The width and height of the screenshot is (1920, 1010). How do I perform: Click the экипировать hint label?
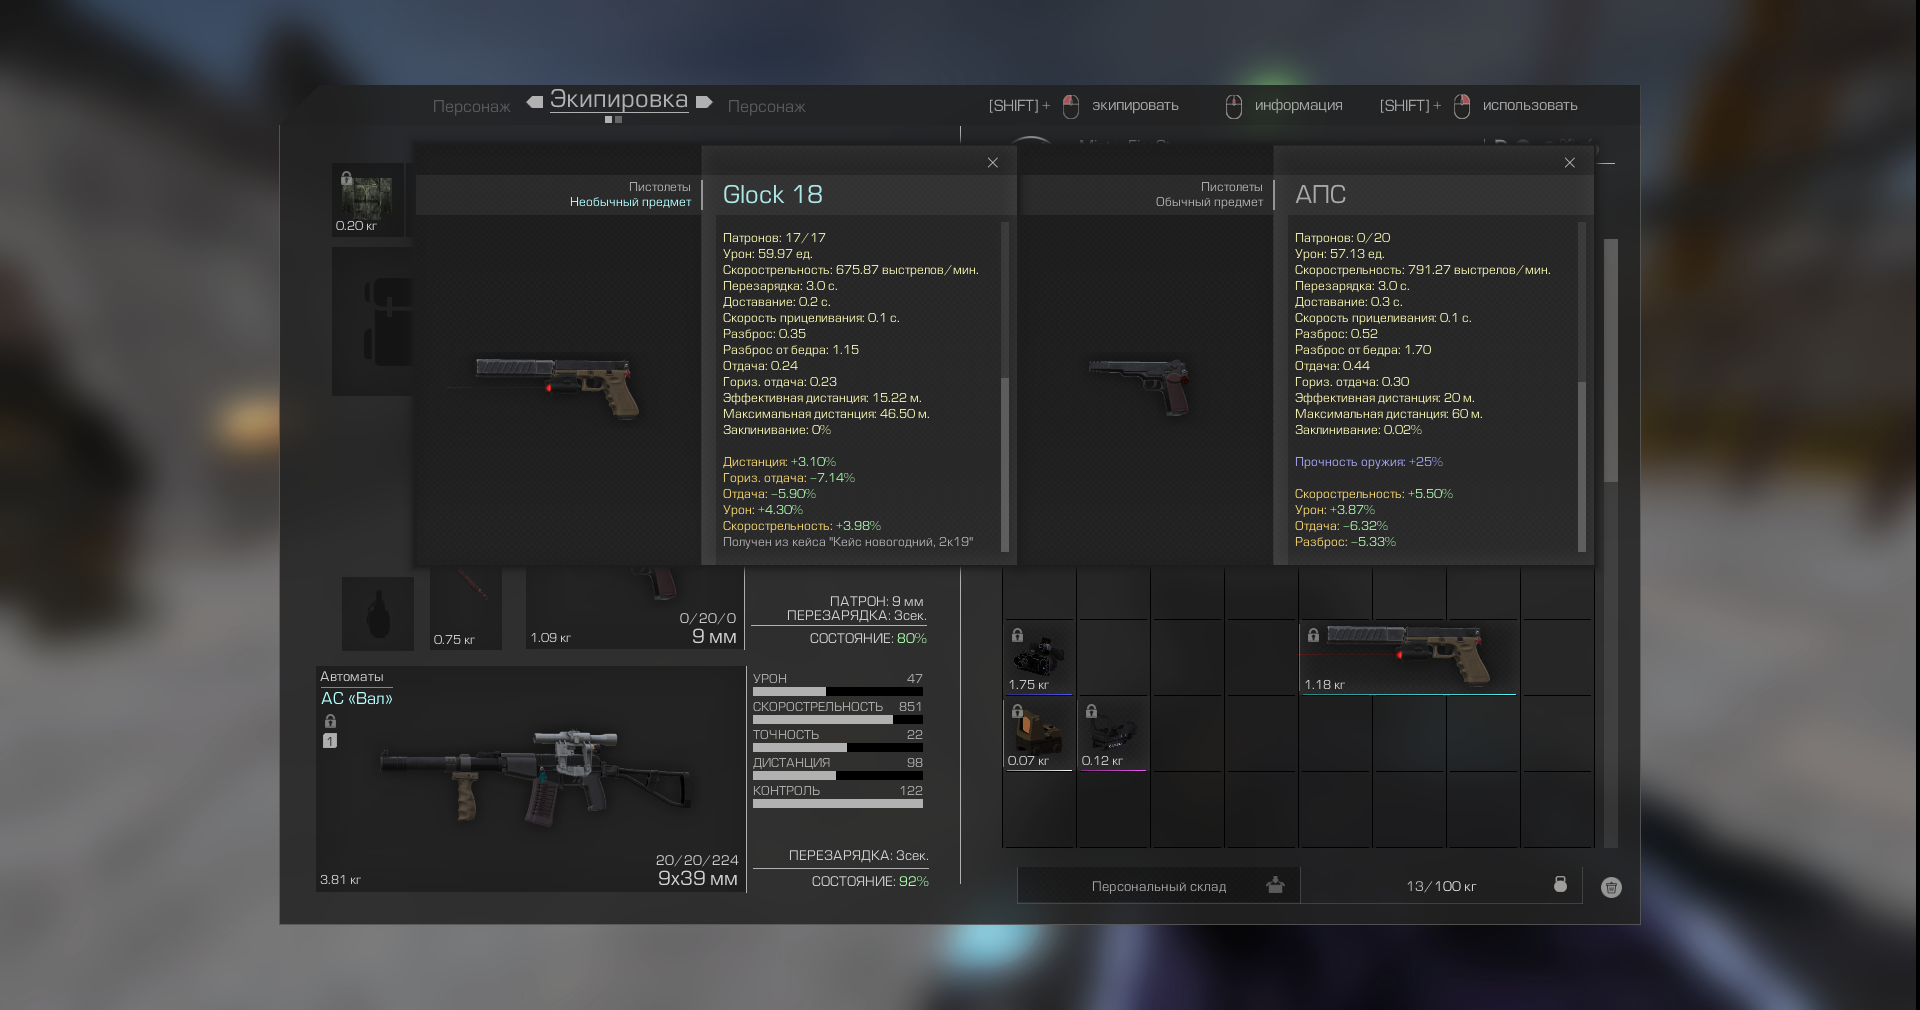pos(1135,105)
